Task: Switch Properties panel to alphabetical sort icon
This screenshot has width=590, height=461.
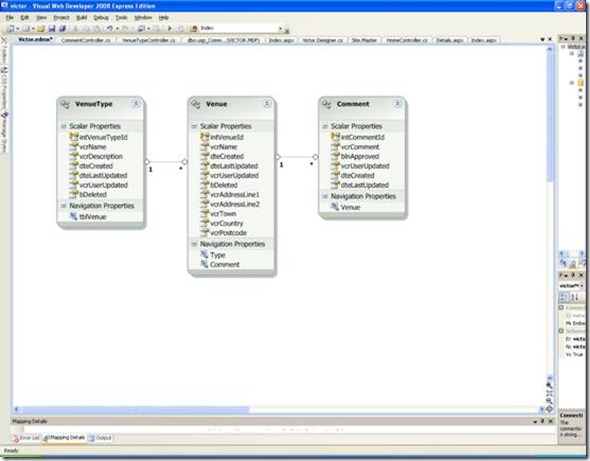Action: click(575, 298)
